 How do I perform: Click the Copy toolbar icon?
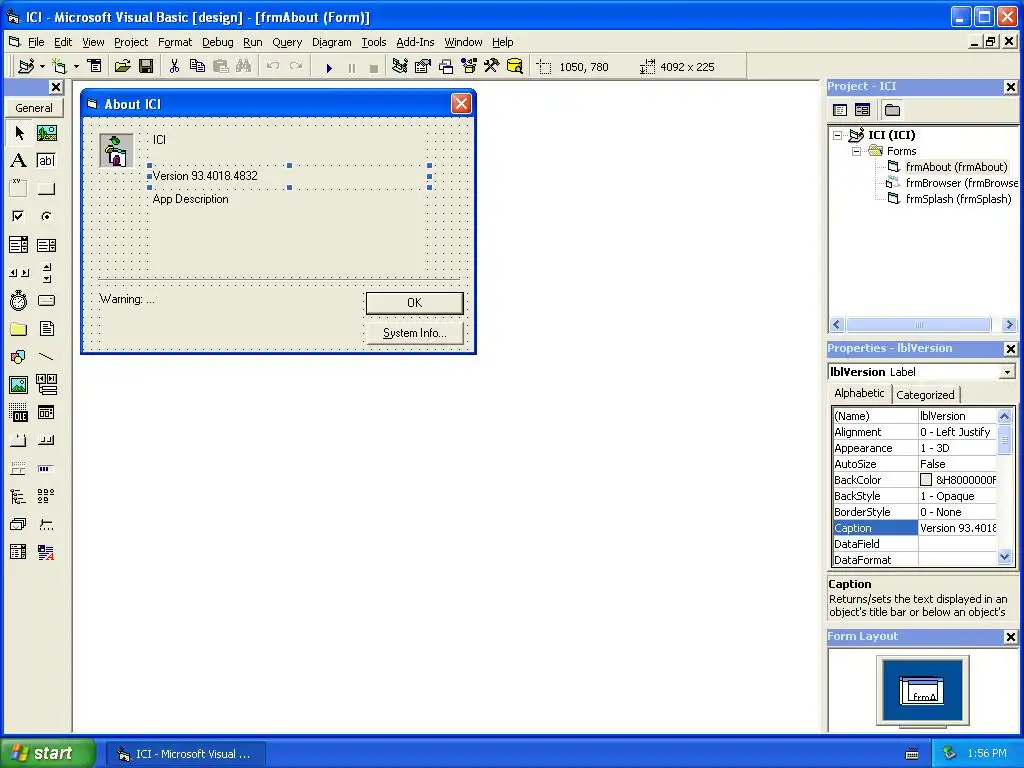[197, 66]
